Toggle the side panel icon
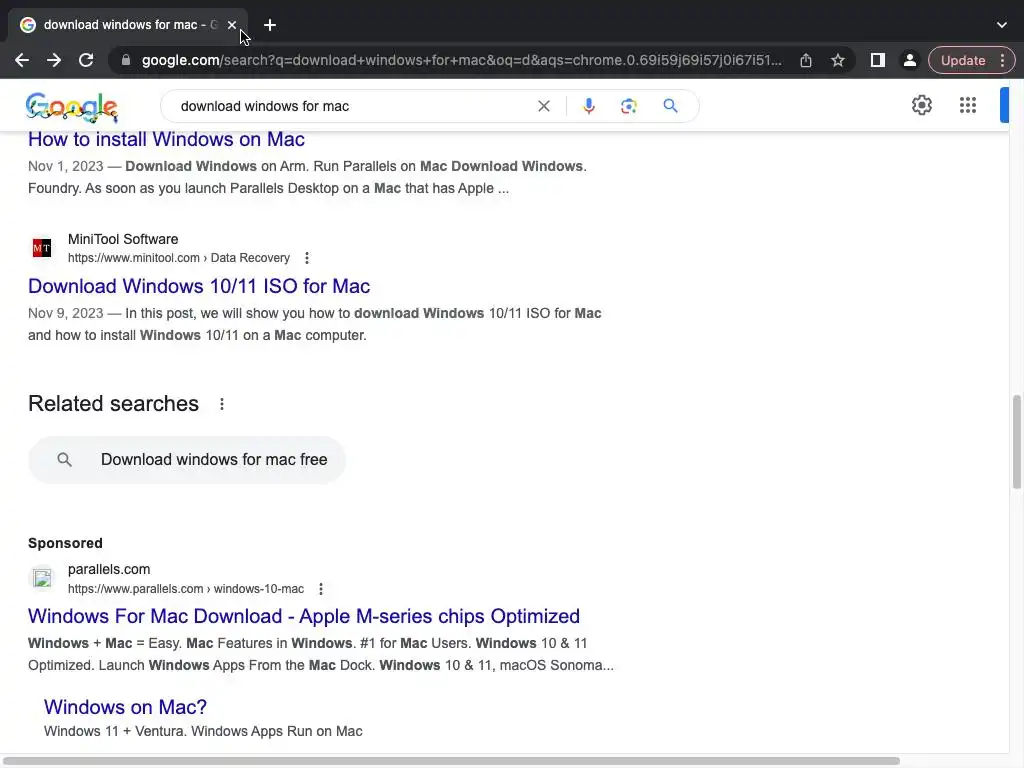The height and width of the screenshot is (768, 1024). point(878,60)
